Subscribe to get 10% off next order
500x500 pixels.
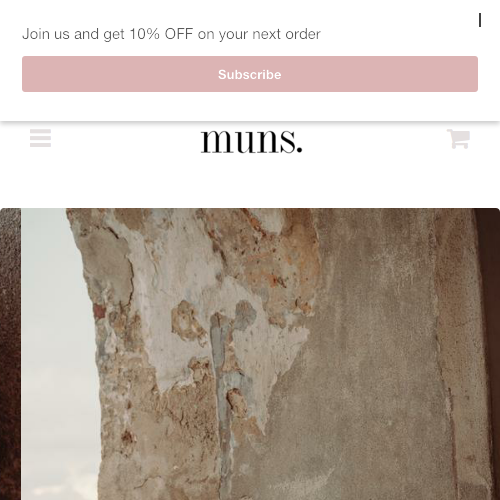(250, 74)
